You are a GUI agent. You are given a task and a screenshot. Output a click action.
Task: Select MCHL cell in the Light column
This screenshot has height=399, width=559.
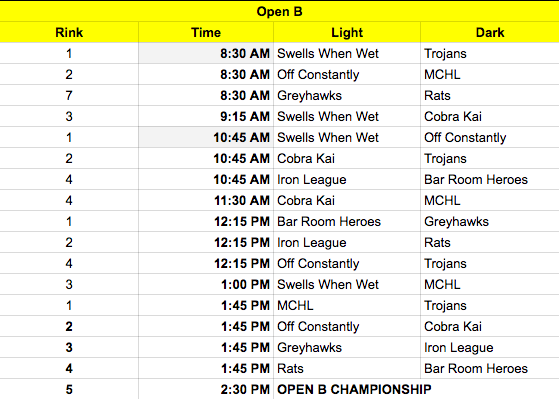(x=347, y=305)
